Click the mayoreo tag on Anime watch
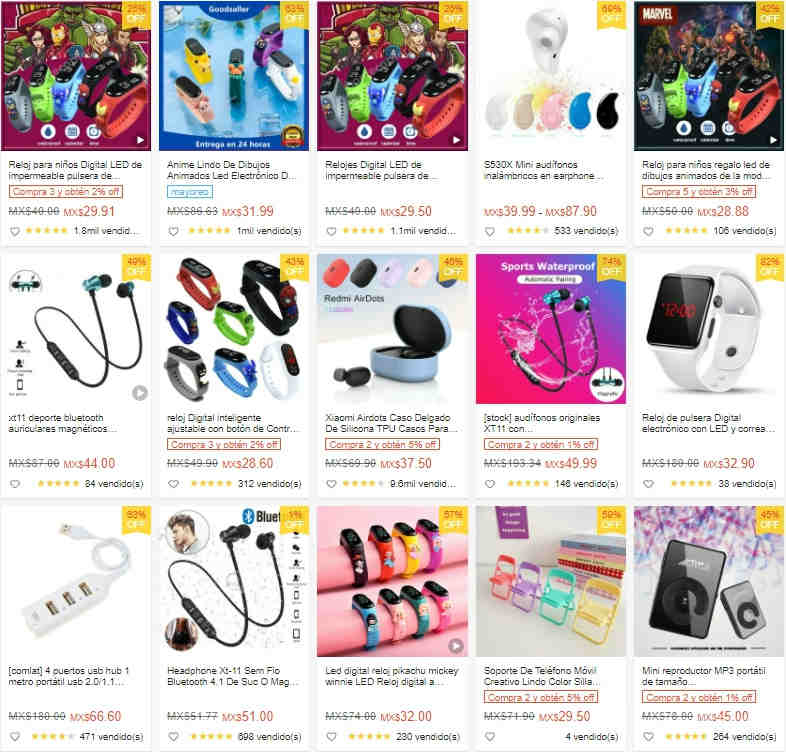This screenshot has height=752, width=786. click(189, 192)
